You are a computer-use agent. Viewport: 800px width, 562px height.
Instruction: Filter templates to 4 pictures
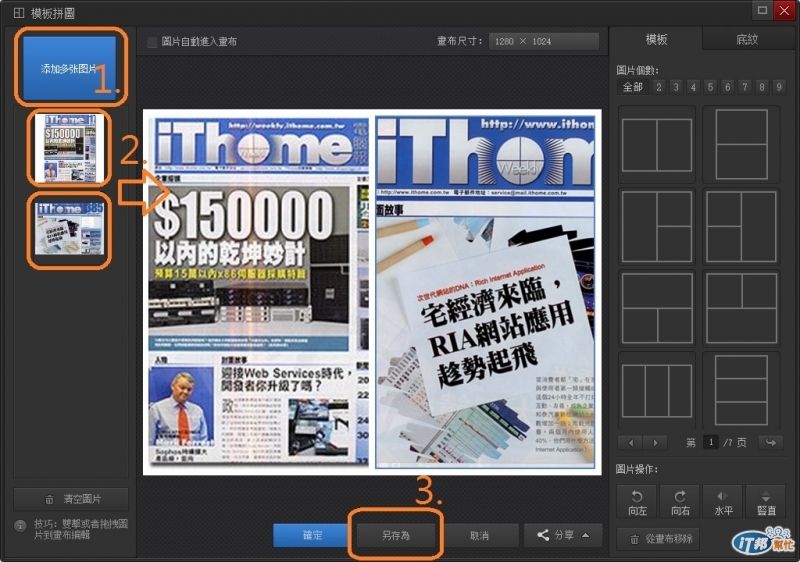click(x=693, y=87)
